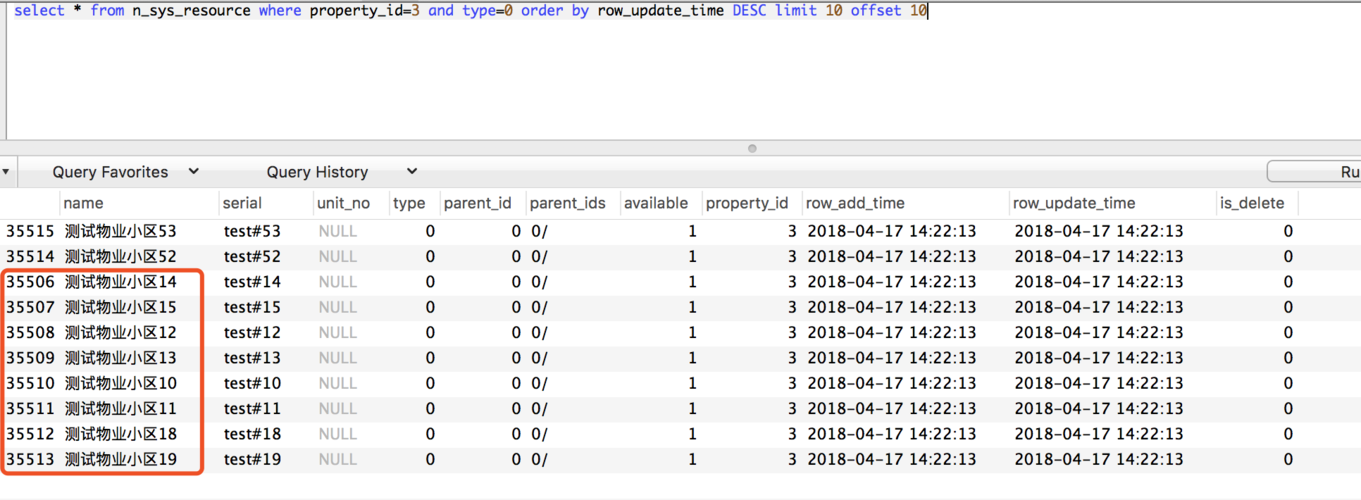Click the split pane divider handle dot
The width and height of the screenshot is (1361, 500).
tap(752, 148)
